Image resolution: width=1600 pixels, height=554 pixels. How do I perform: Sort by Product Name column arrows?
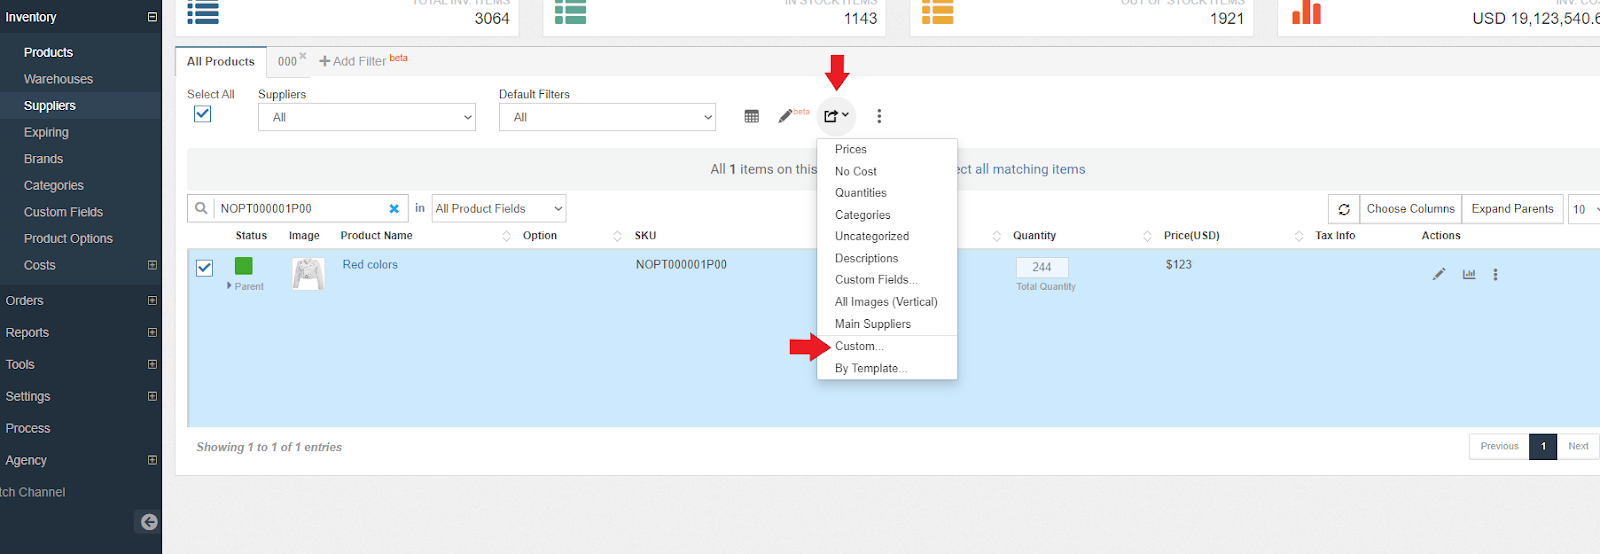[506, 236]
